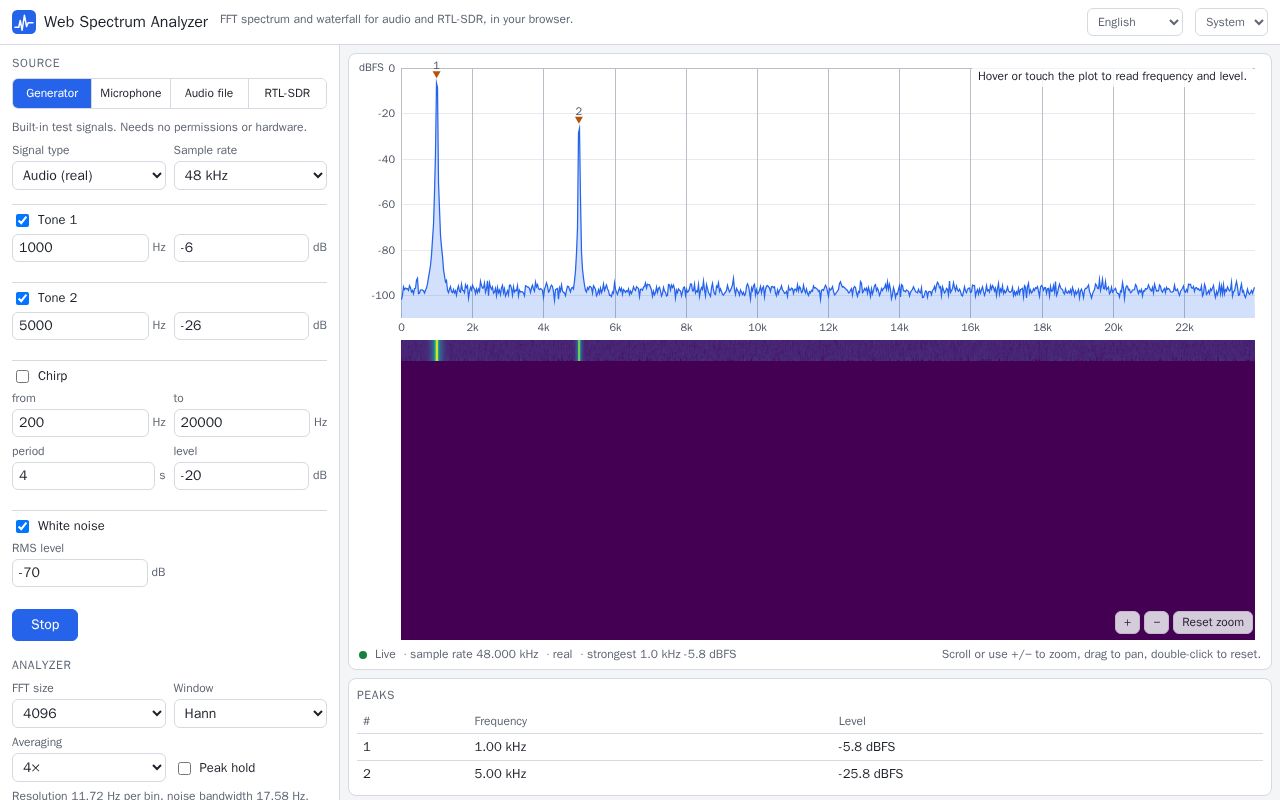Click the green Live status indicator dot
Viewport: 1280px width, 800px height.
pyautogui.click(x=363, y=655)
